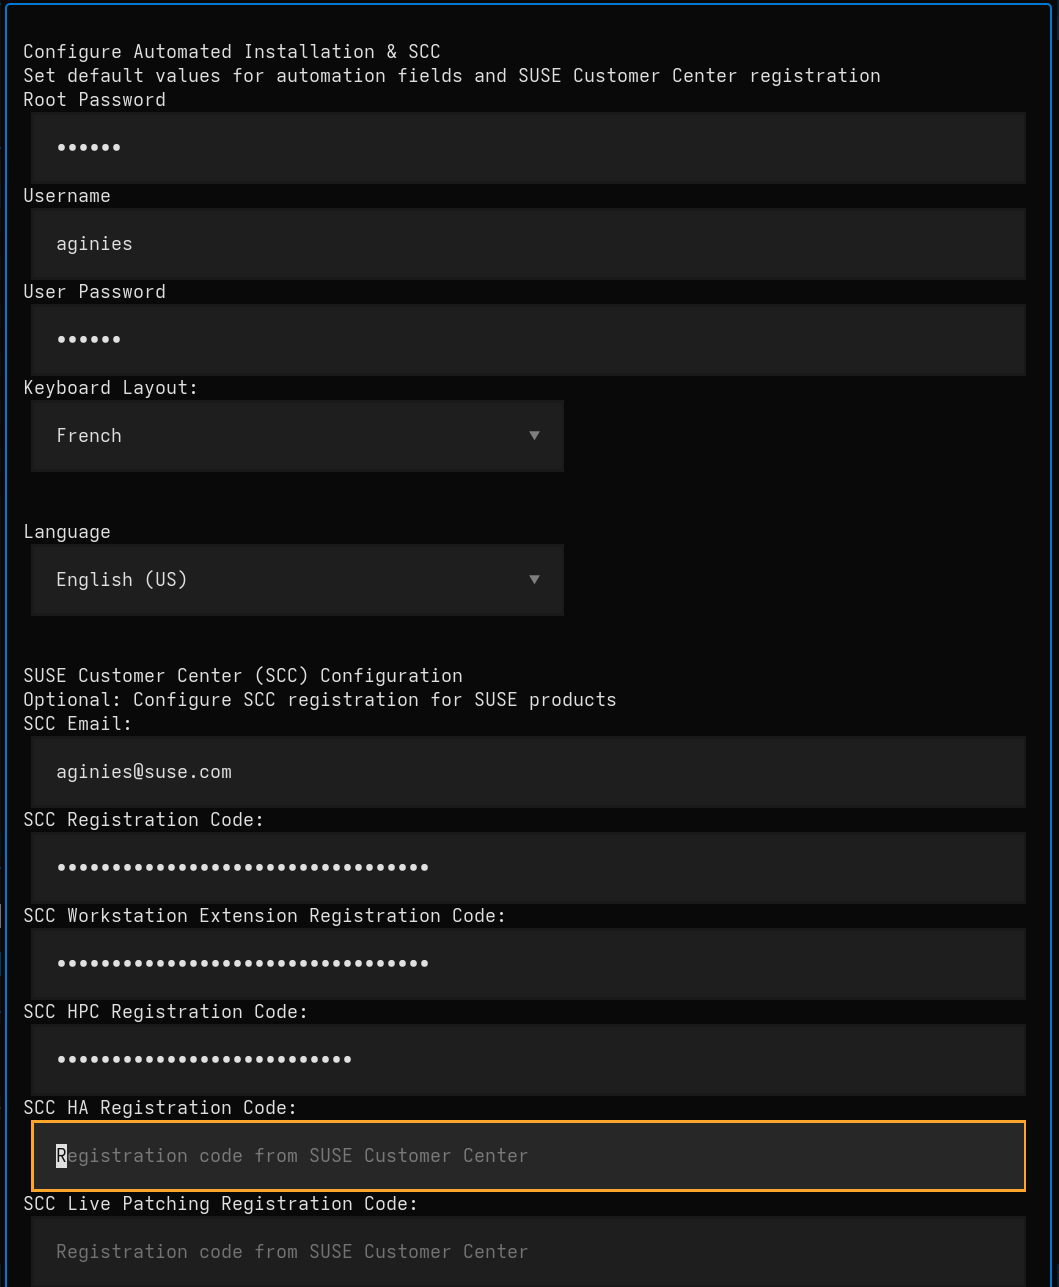Screen dimensions: 1059x1287
Task: Select the SCC Live Patching Registration Code field
Action: [528, 1251]
